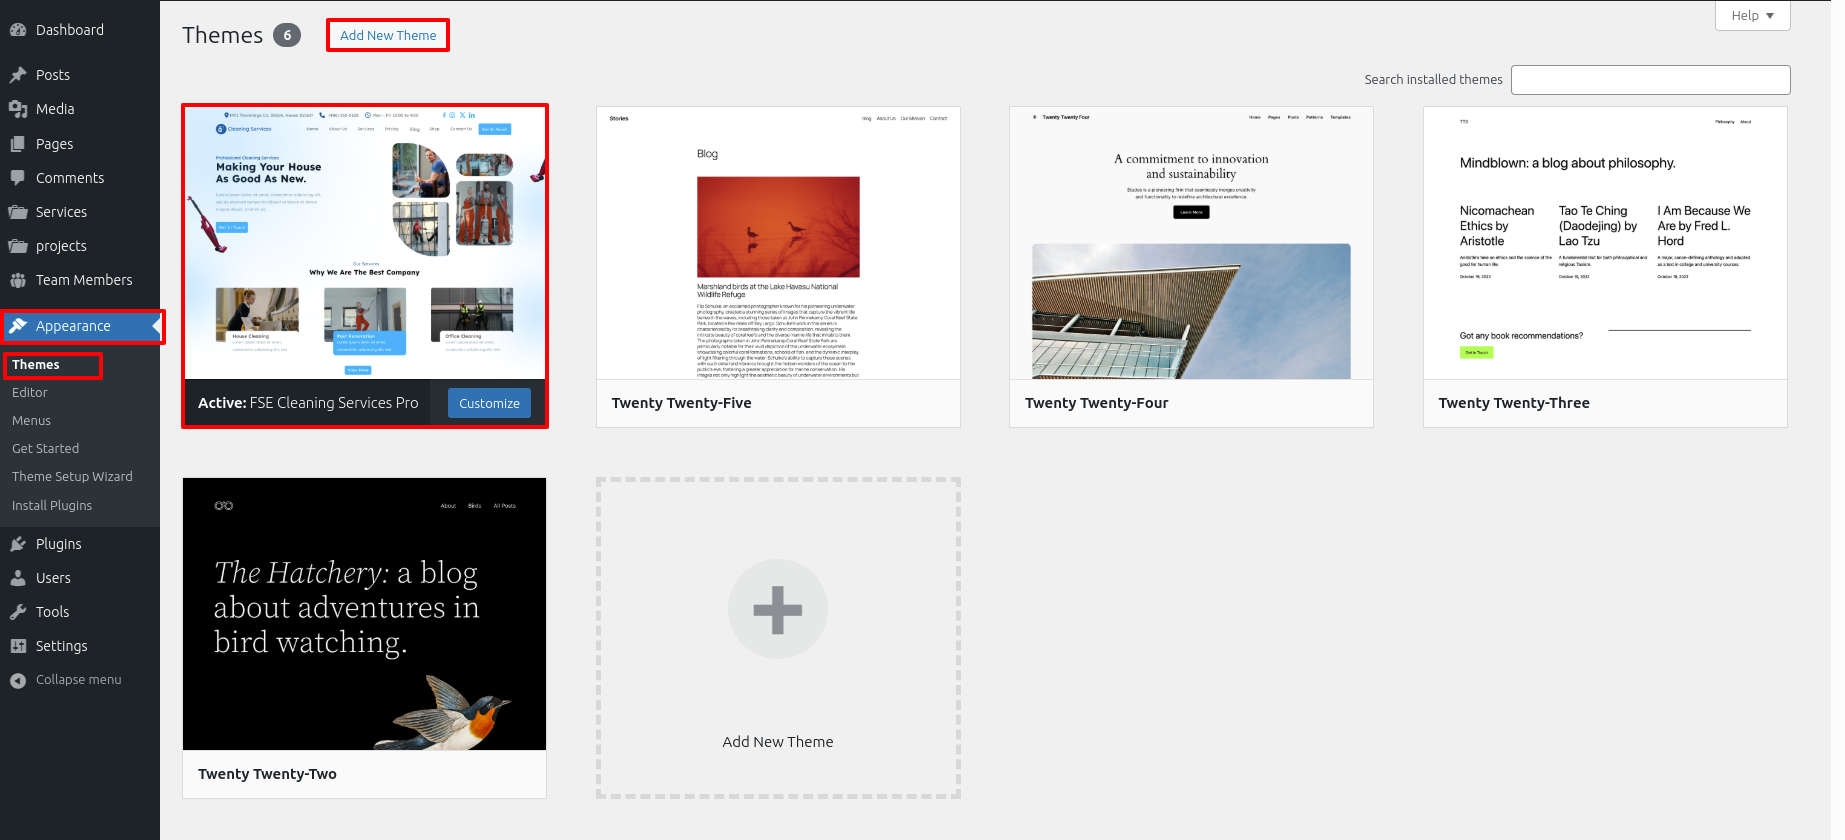
Task: Click the Add New Theme card label
Action: [x=778, y=742]
